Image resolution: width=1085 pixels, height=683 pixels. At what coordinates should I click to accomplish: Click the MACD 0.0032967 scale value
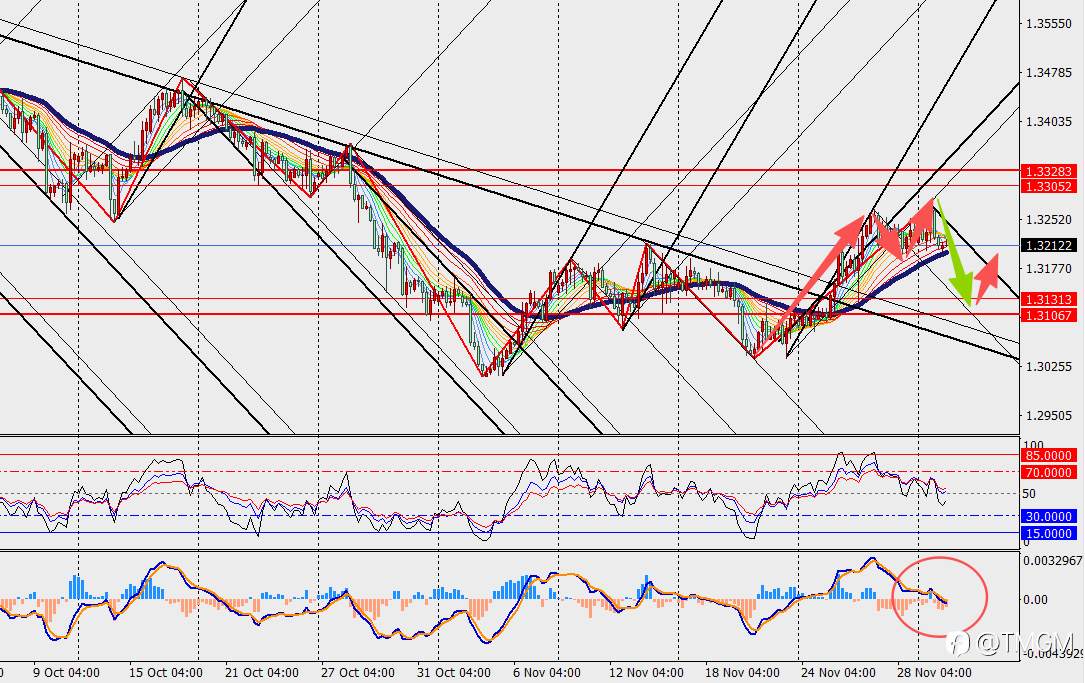click(x=1052, y=560)
